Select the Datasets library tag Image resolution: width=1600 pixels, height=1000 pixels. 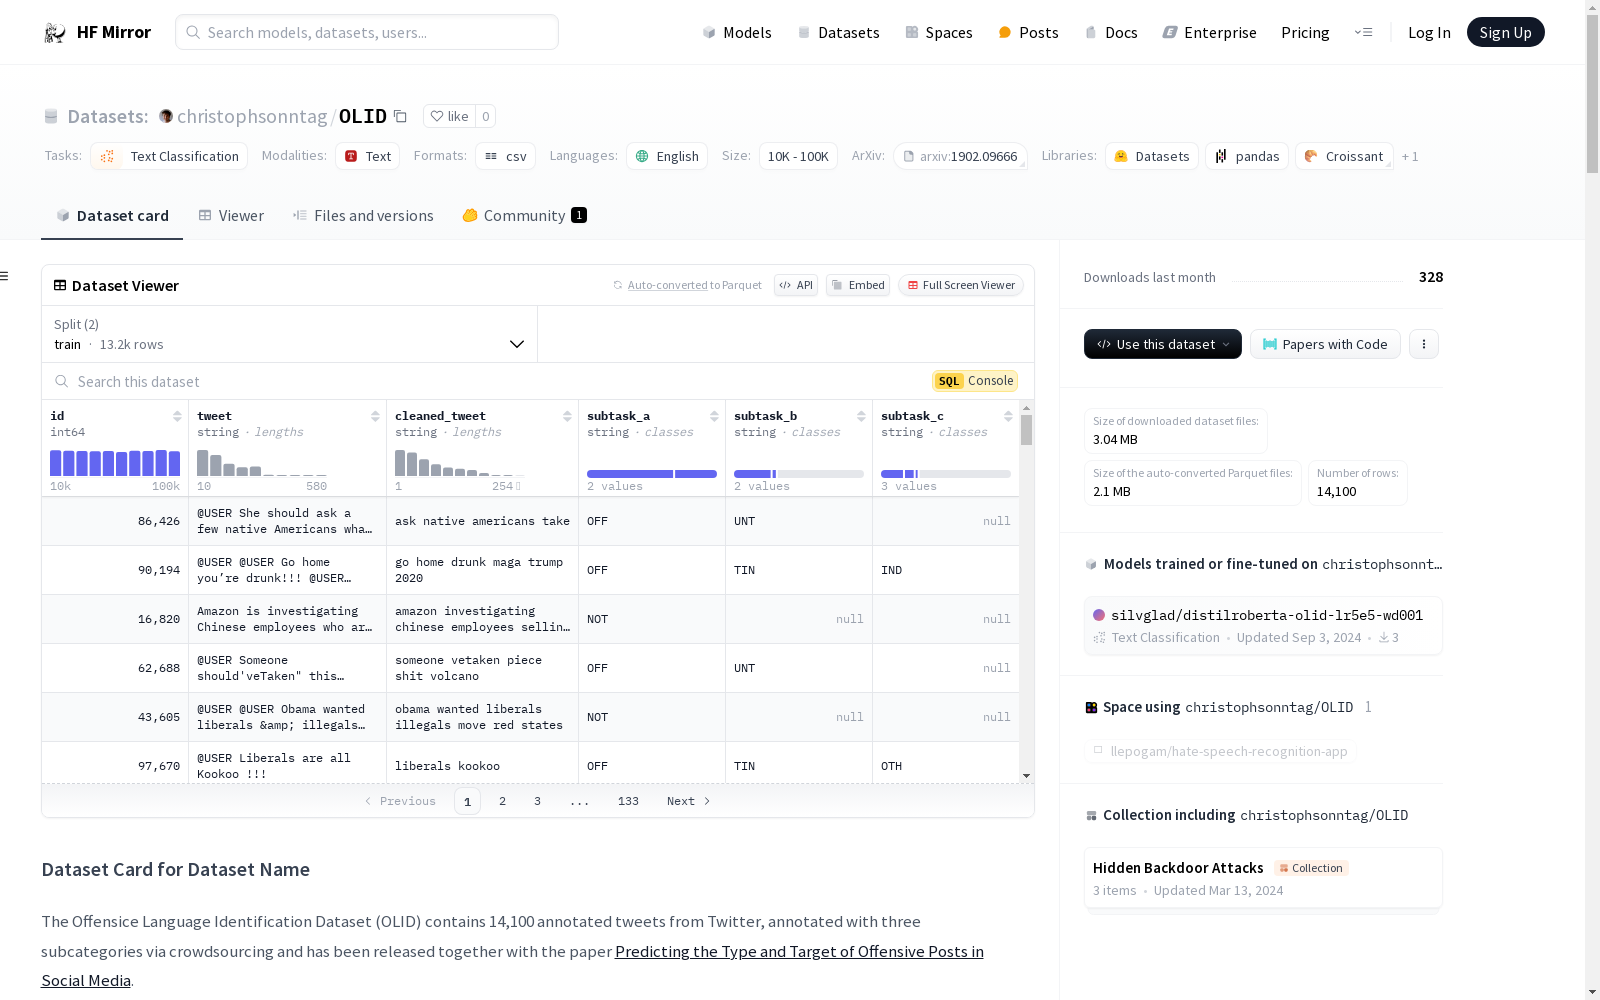pyautogui.click(x=1152, y=156)
